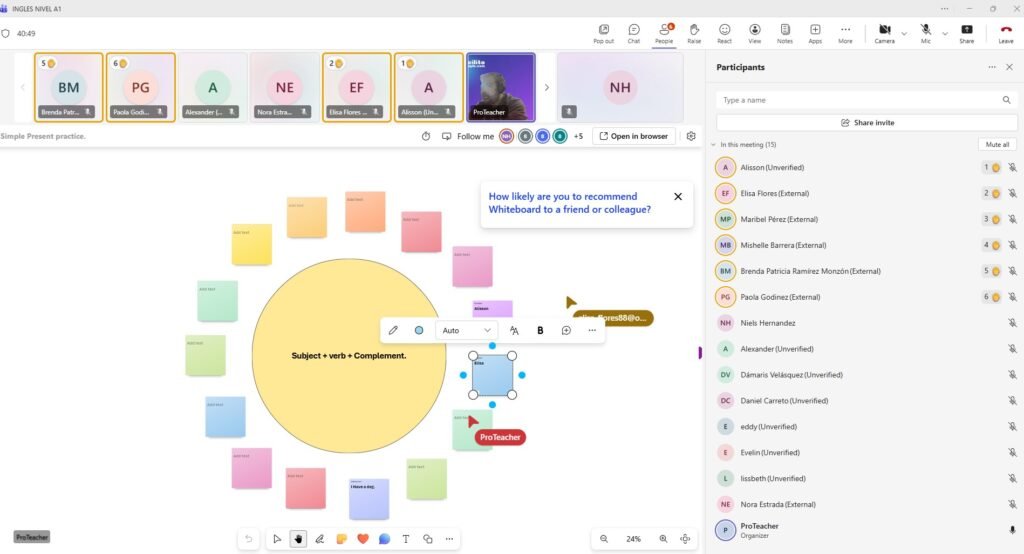Image resolution: width=1024 pixels, height=554 pixels.
Task: Collapse the In this meeting list
Action: [713, 145]
